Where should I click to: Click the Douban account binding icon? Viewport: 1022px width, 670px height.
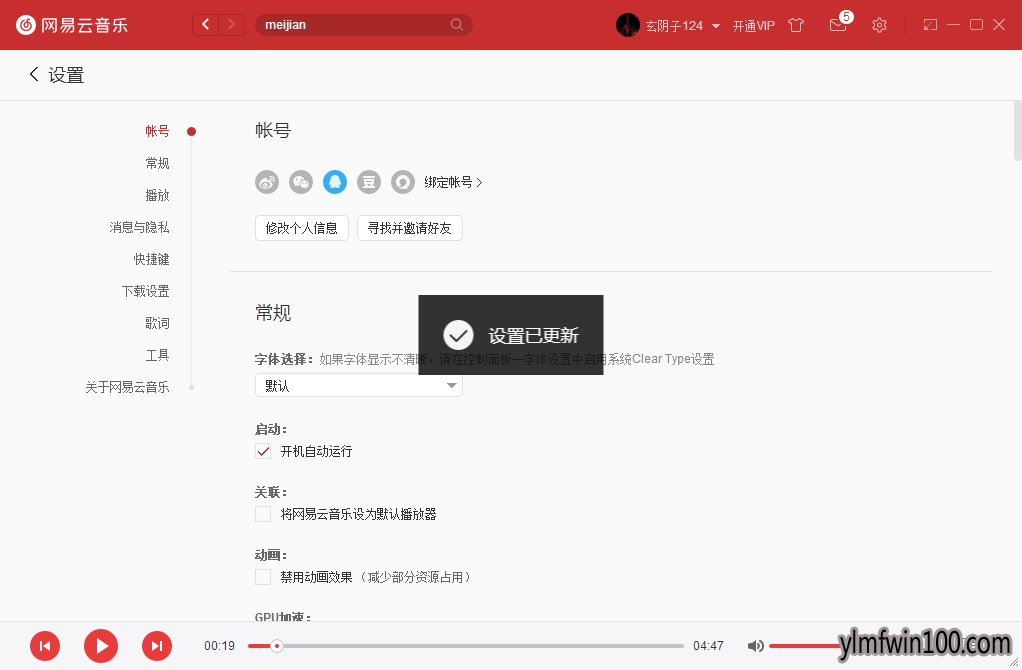(x=368, y=182)
